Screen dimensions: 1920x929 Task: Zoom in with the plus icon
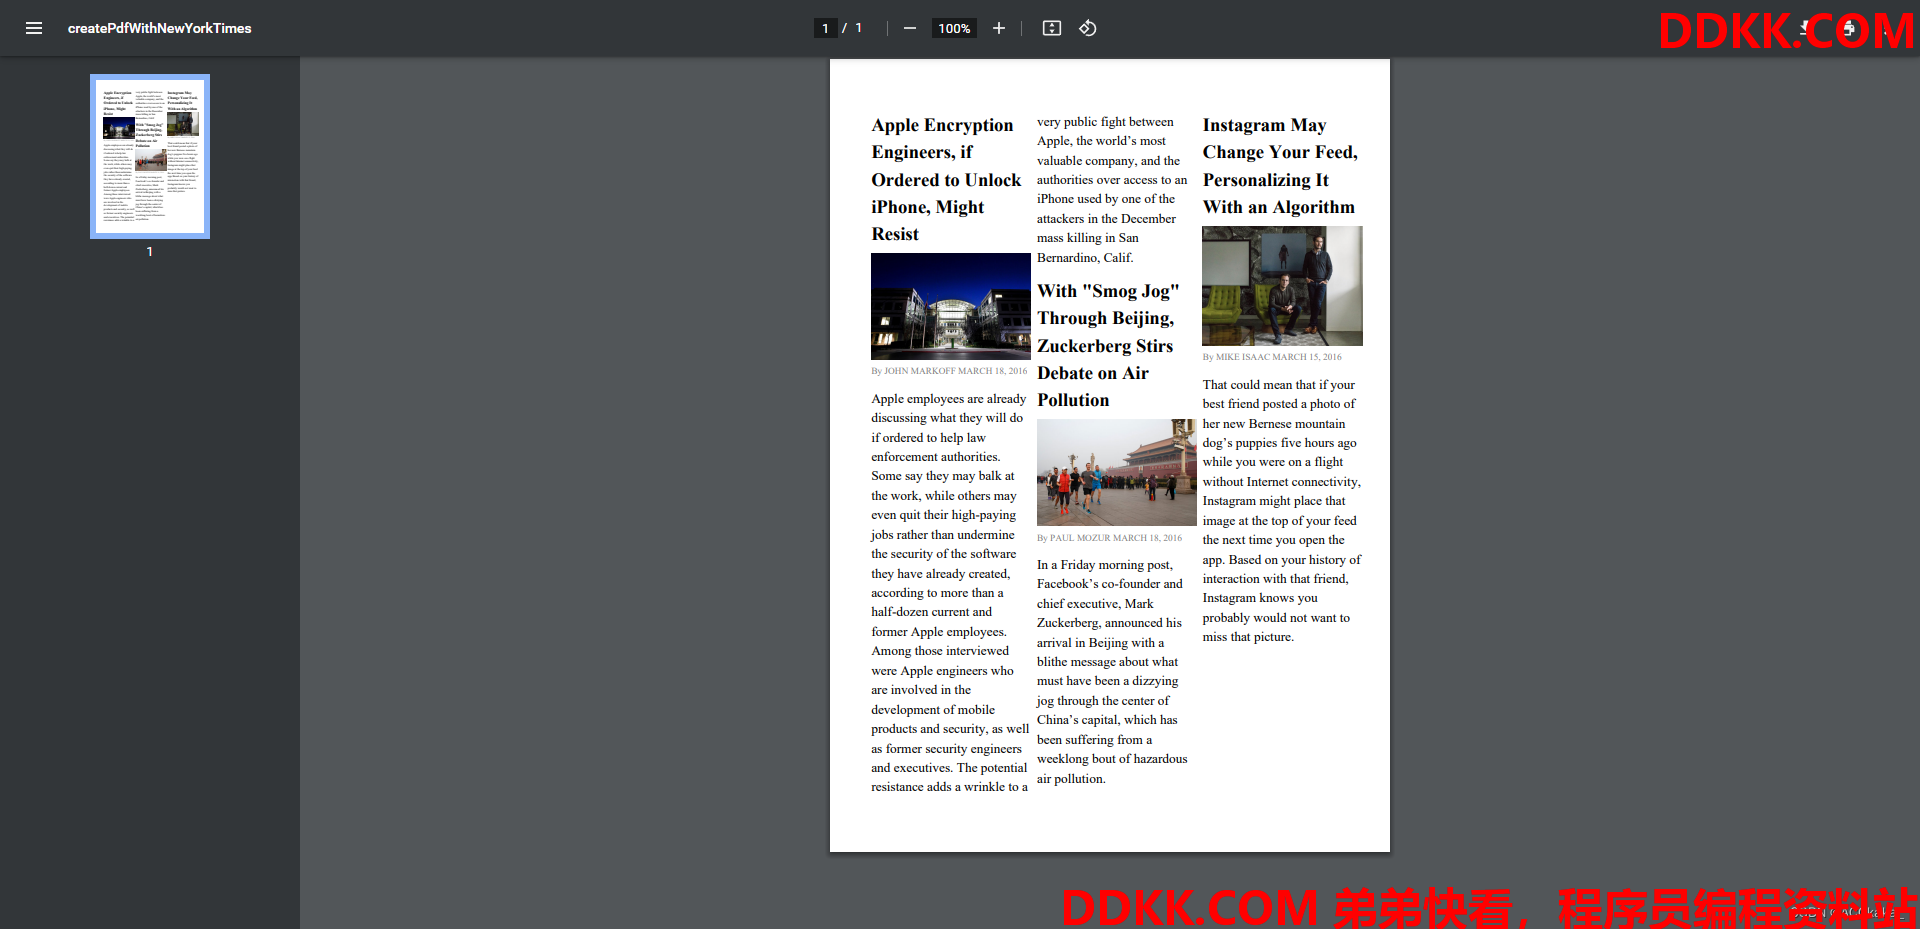[998, 28]
